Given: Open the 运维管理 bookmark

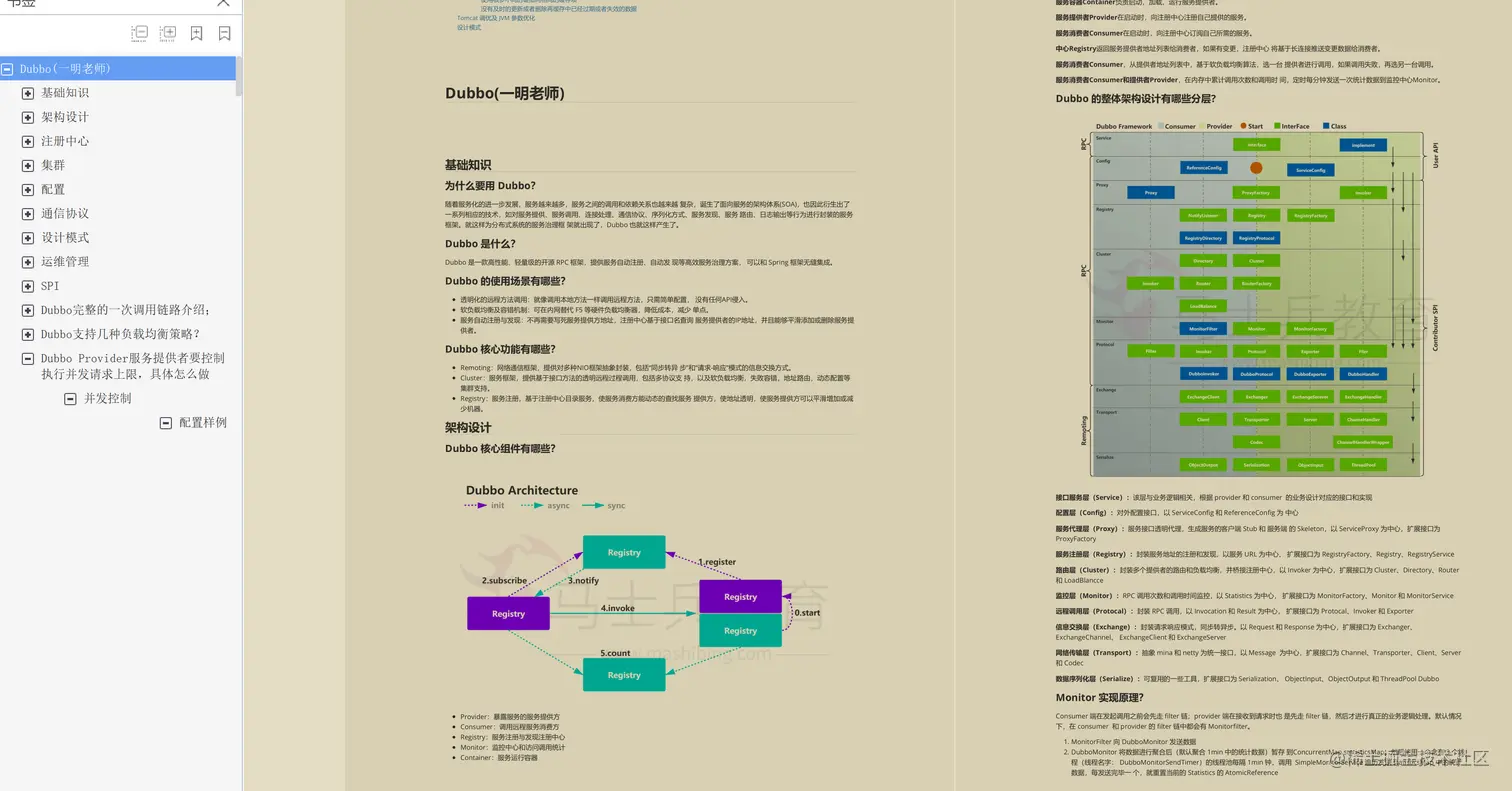Looking at the screenshot, I should [65, 261].
